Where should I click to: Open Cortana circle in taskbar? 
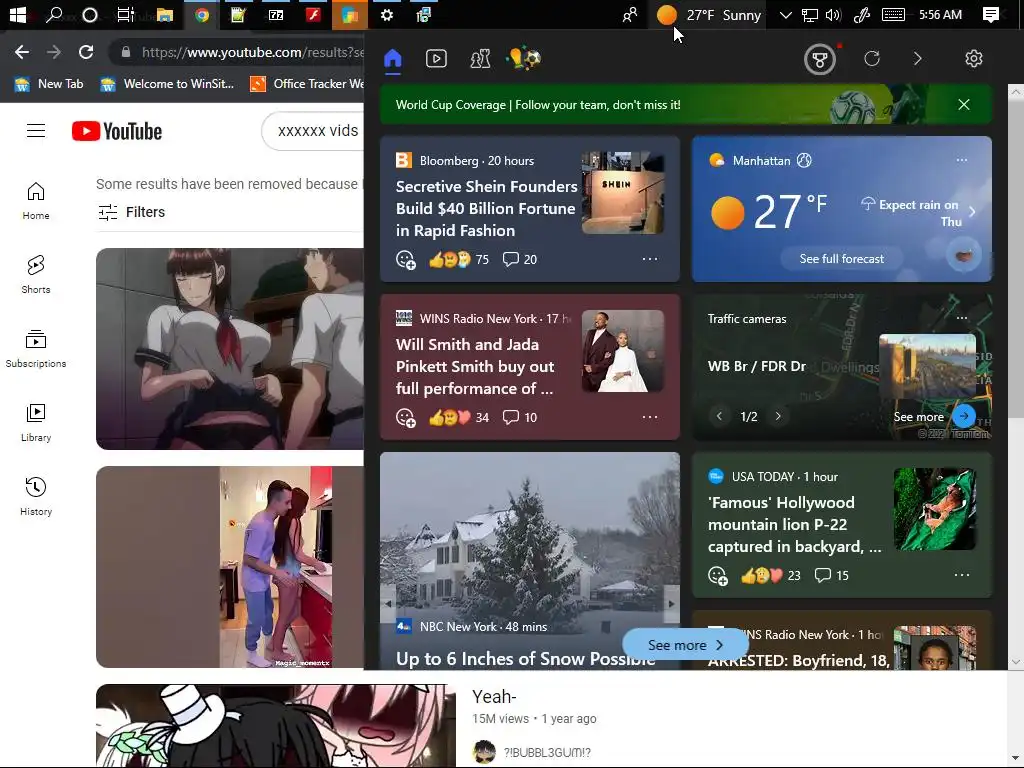click(90, 14)
